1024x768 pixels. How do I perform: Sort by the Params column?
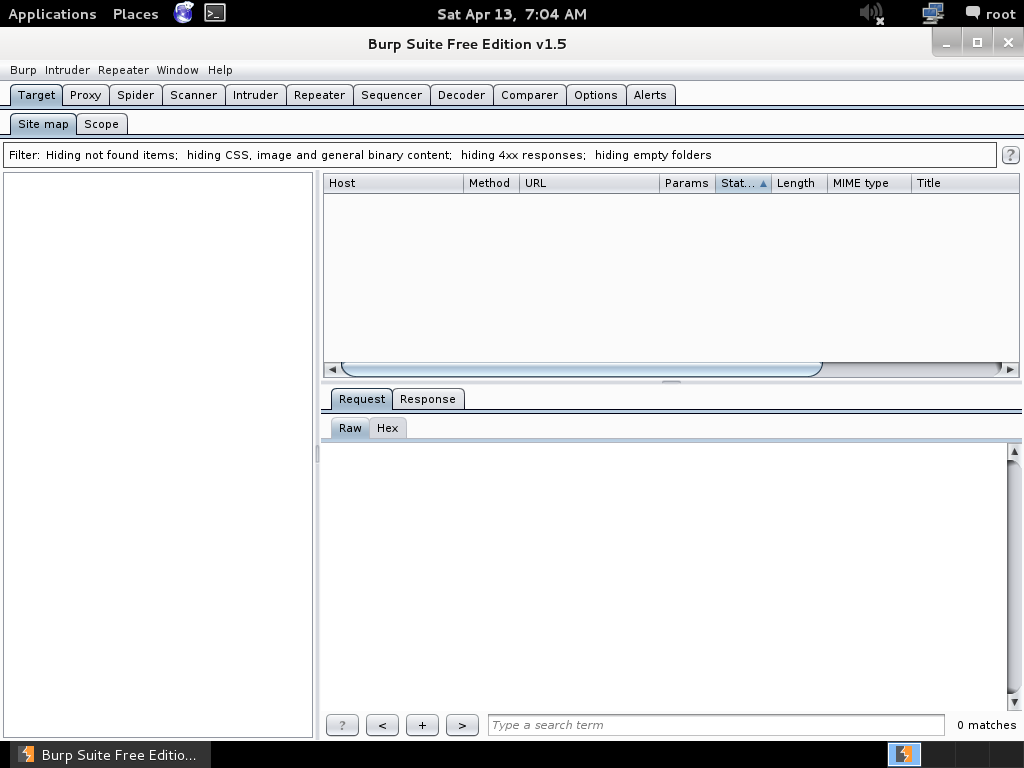click(687, 184)
